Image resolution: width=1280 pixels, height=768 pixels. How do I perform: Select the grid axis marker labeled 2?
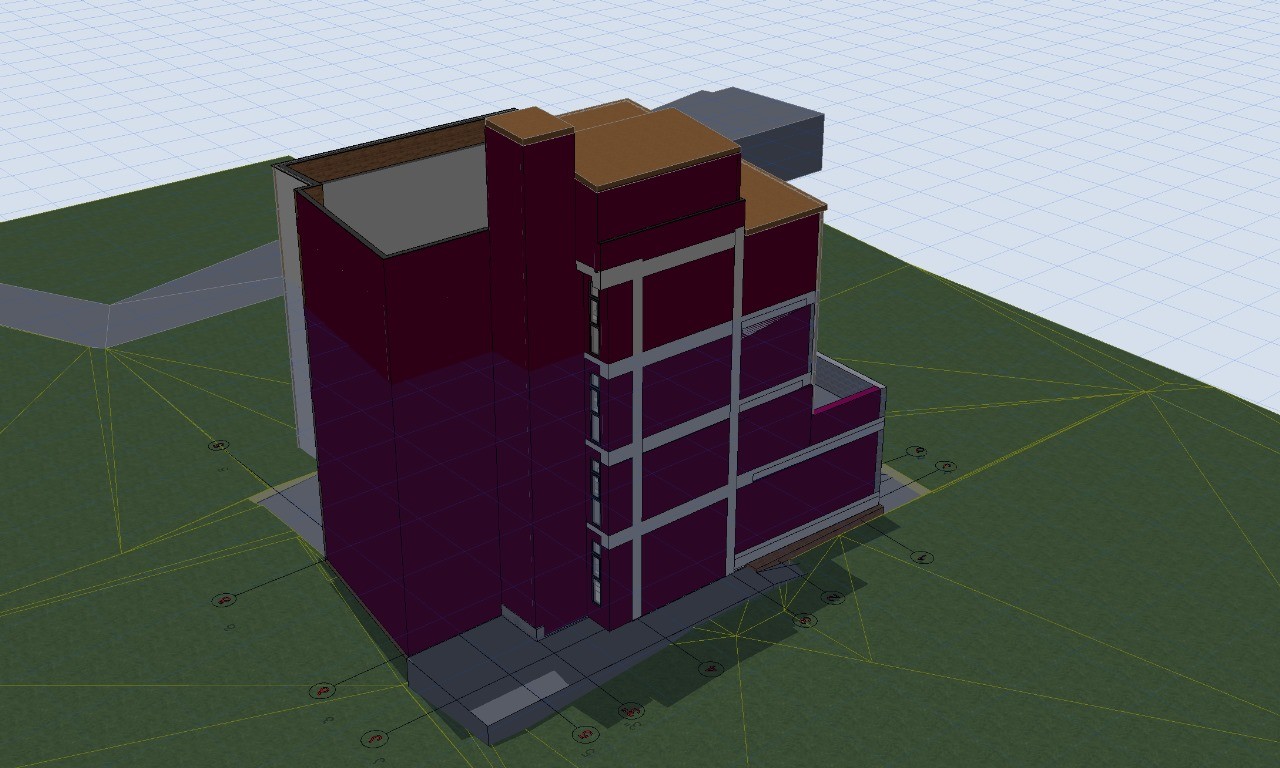tap(833, 597)
